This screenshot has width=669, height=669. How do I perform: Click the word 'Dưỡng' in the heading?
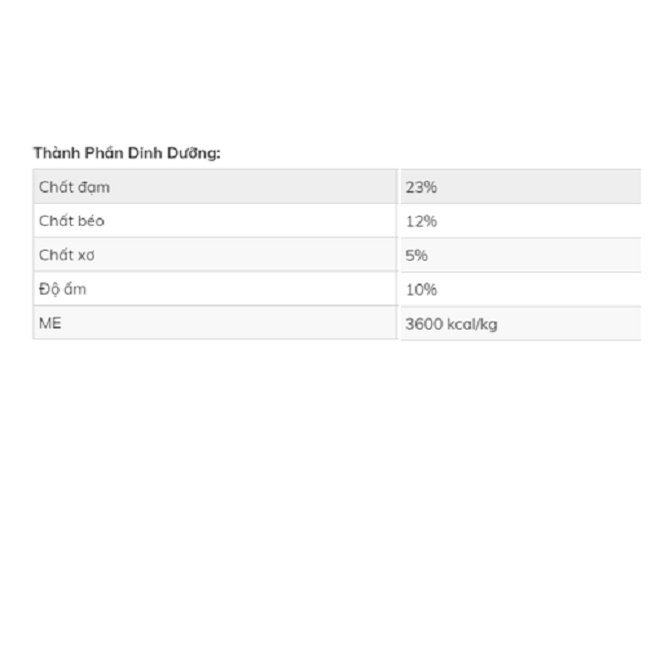click(x=193, y=153)
